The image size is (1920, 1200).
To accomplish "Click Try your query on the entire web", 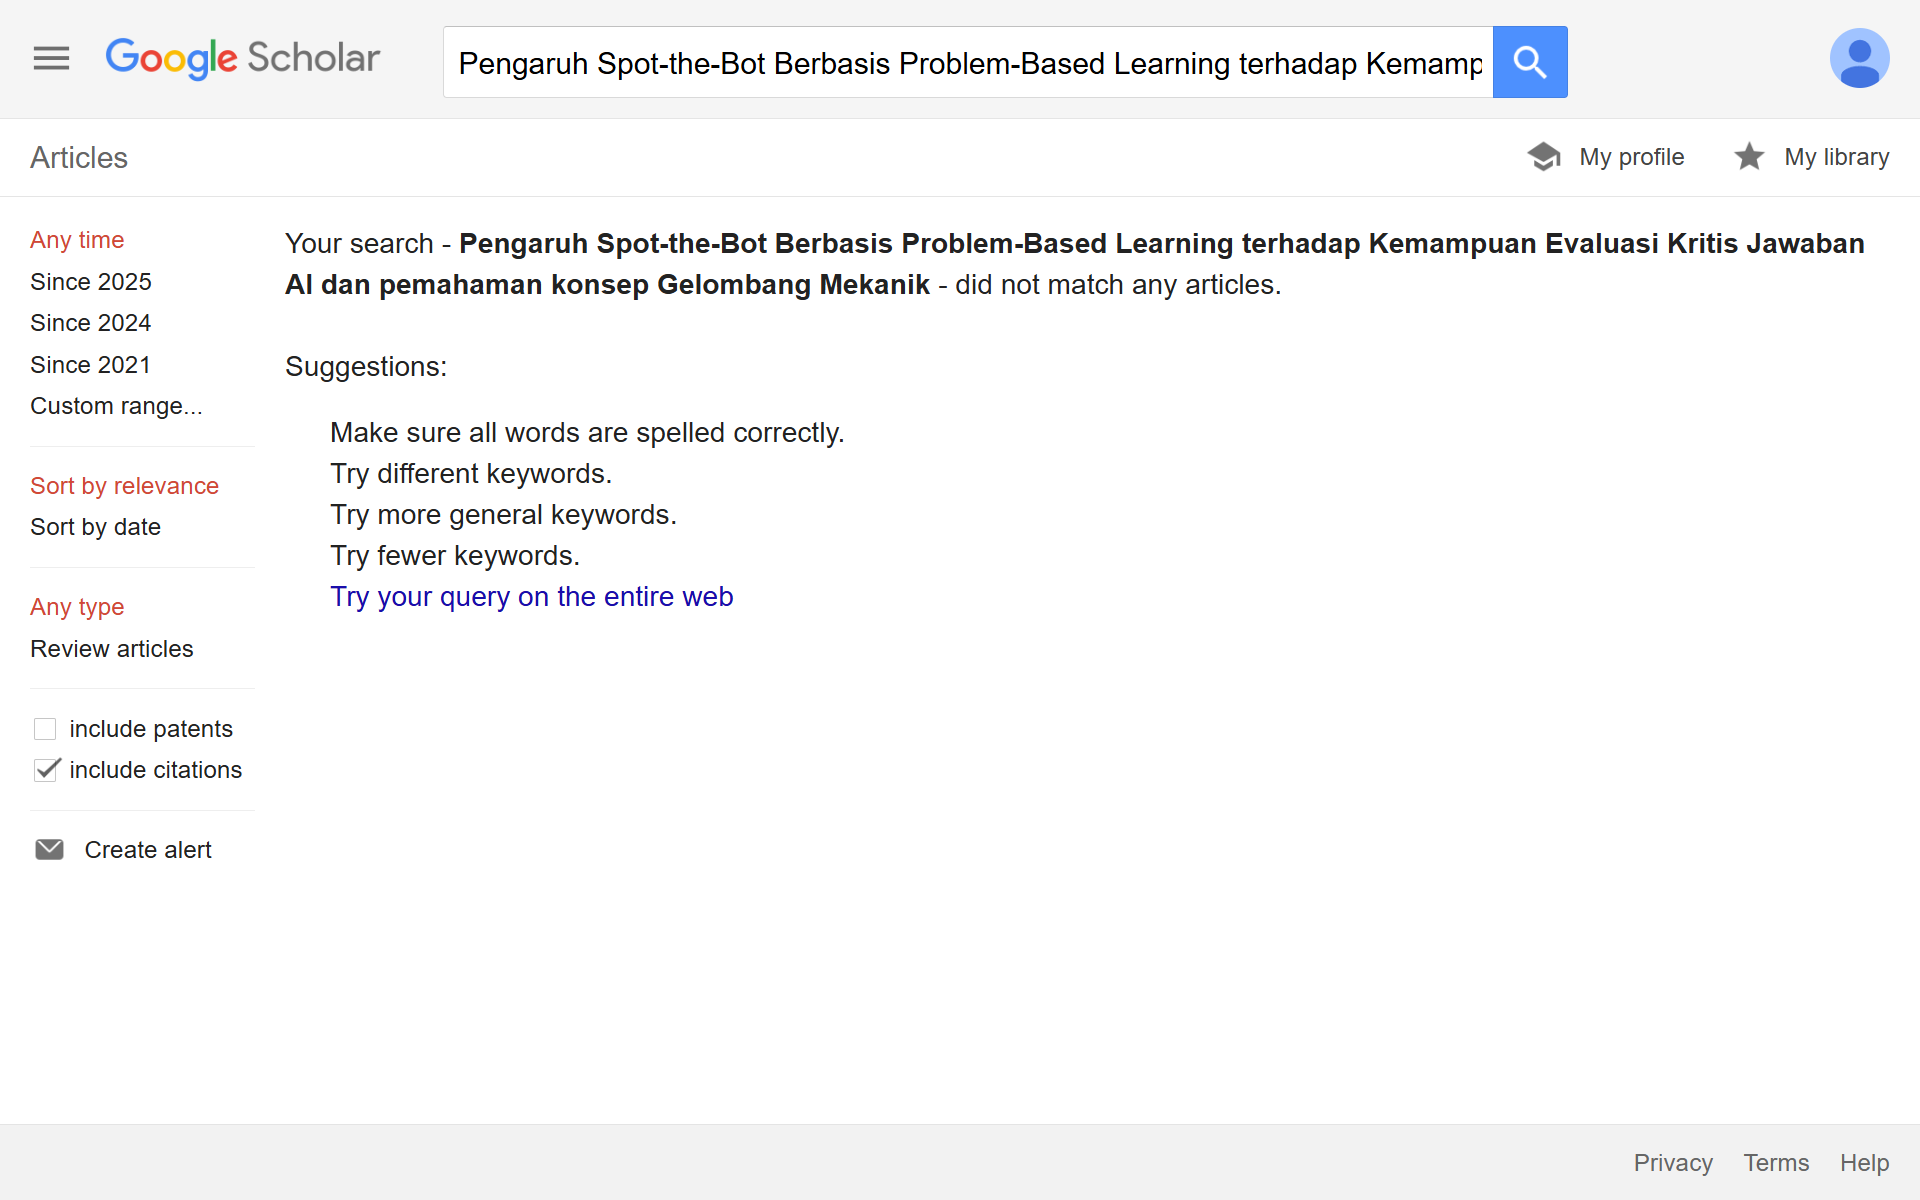I will [x=532, y=597].
